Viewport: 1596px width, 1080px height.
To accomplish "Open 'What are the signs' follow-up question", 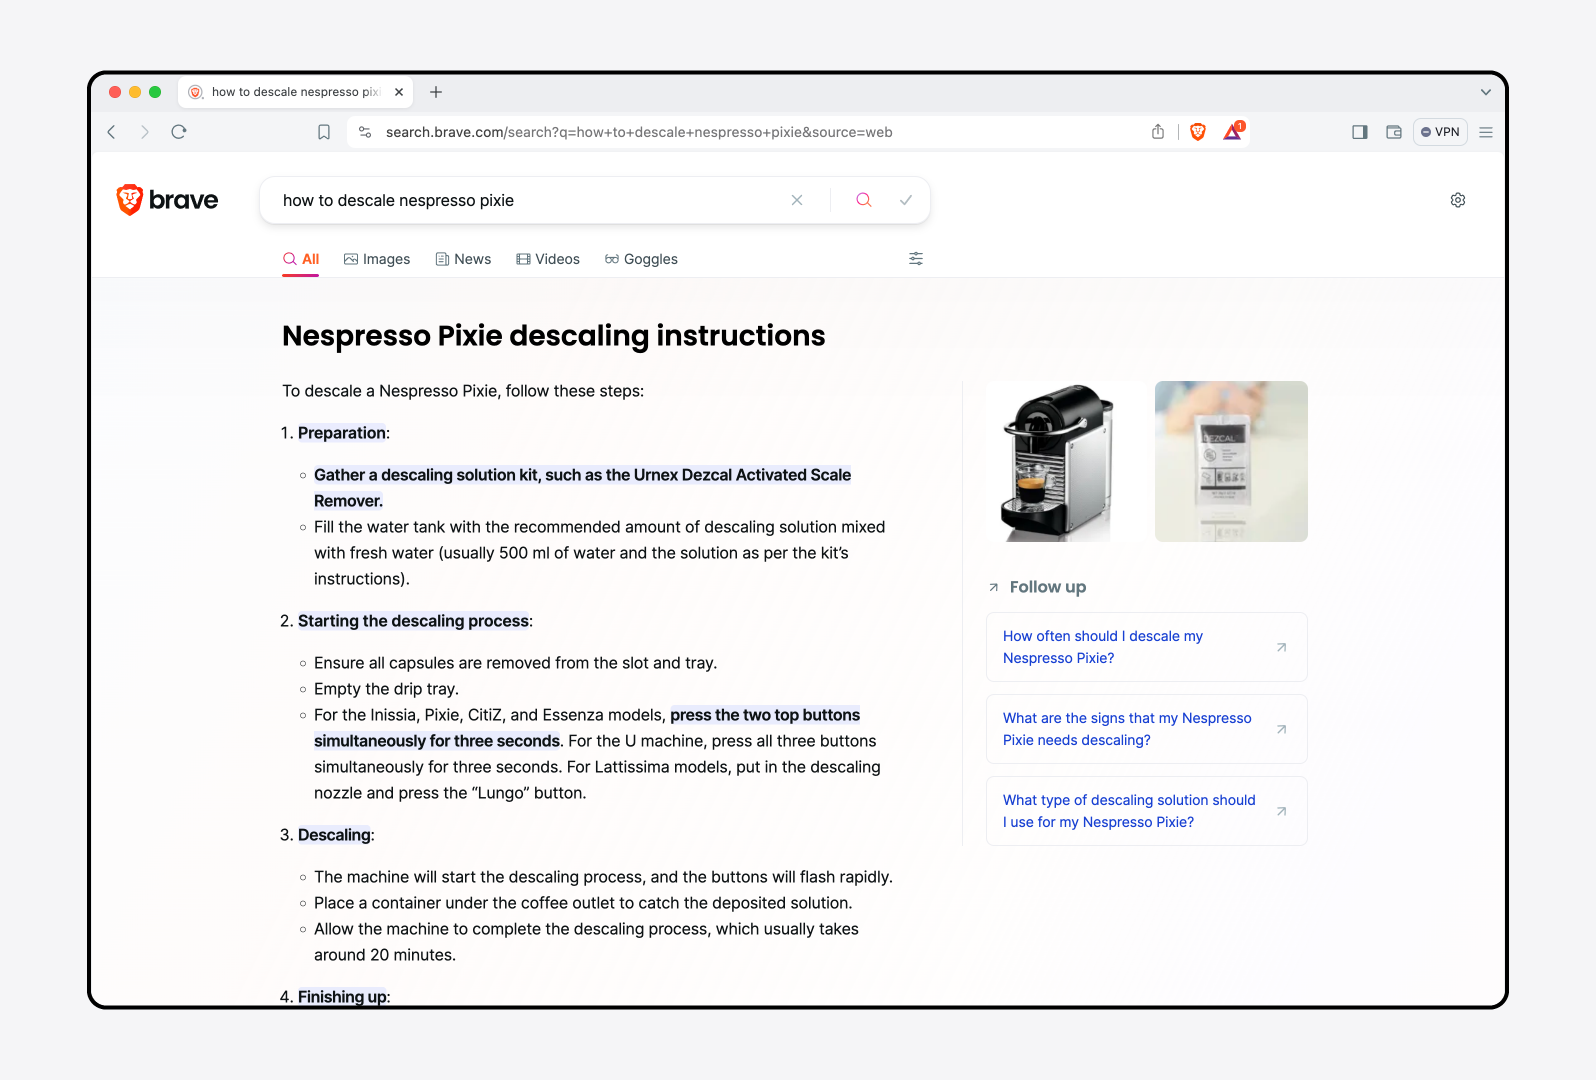I will coord(1147,729).
